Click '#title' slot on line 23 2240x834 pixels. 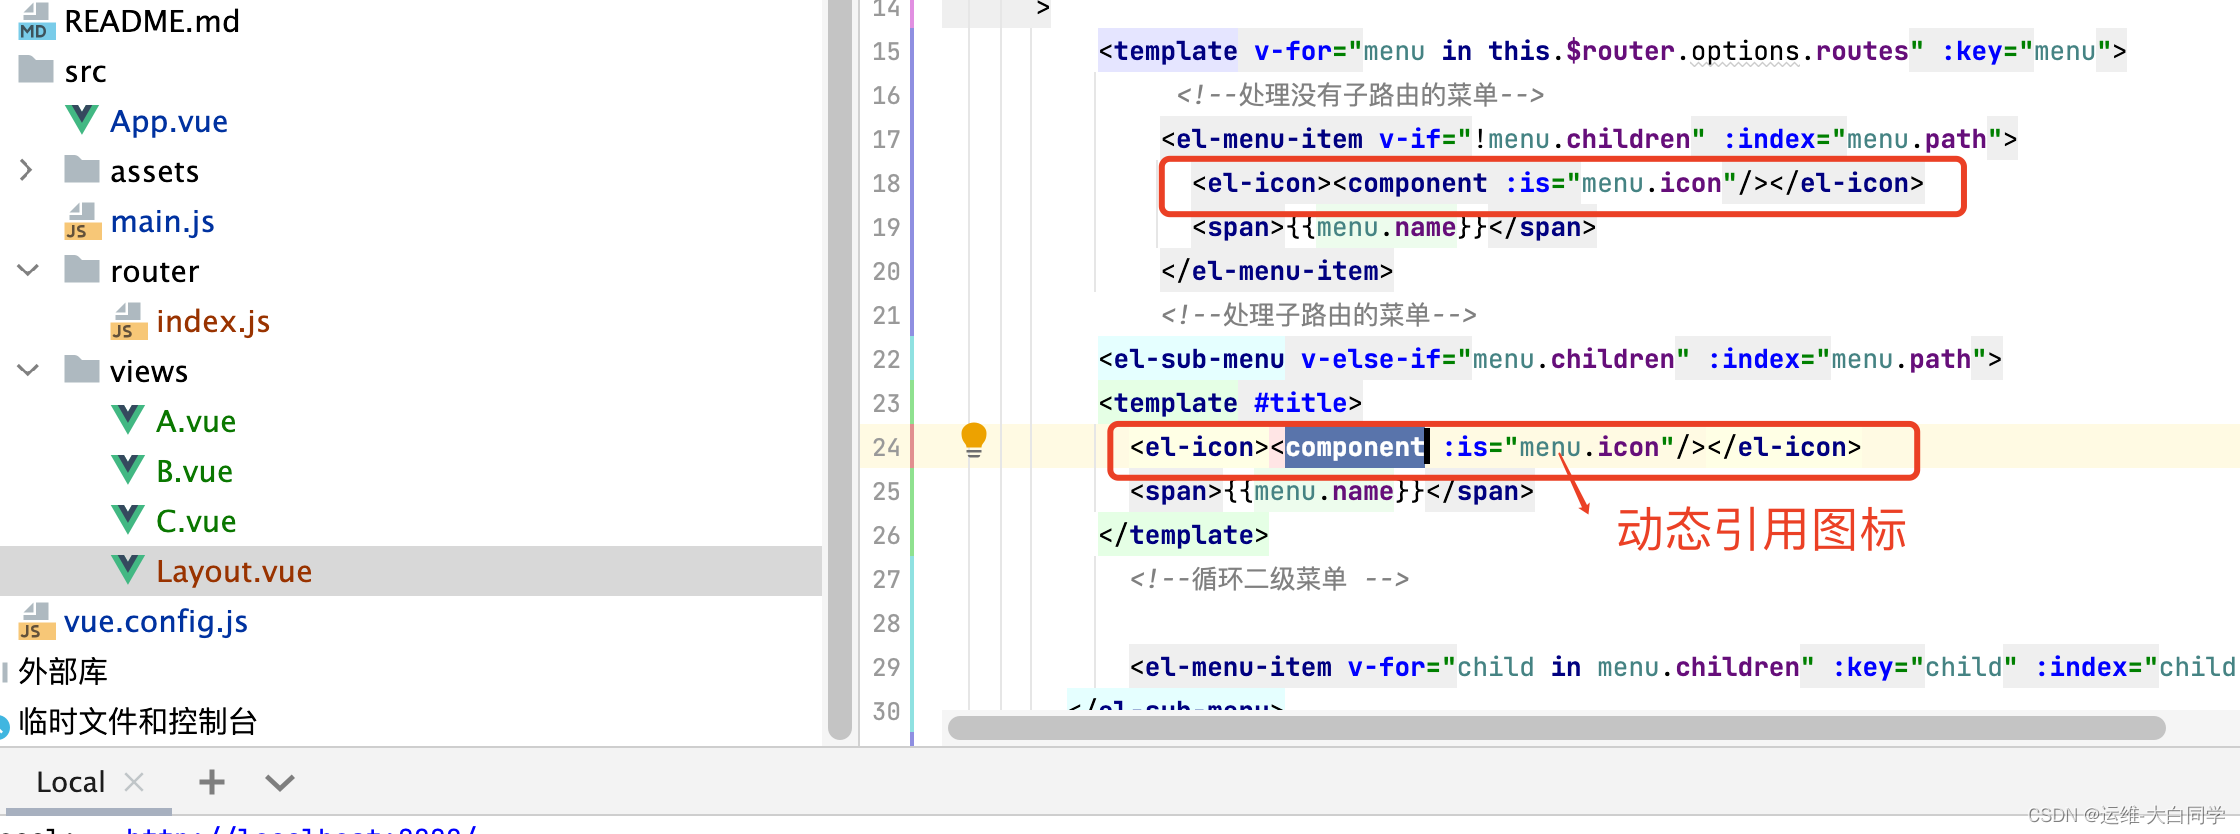(1301, 403)
